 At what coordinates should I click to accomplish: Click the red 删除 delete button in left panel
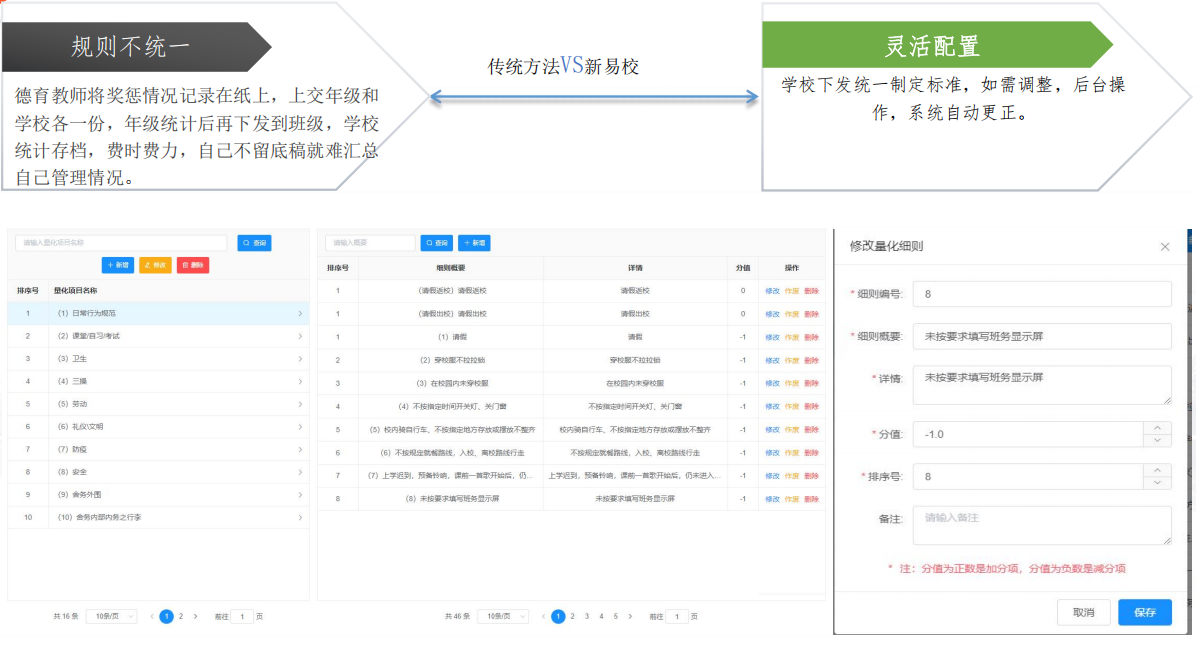coord(192,265)
